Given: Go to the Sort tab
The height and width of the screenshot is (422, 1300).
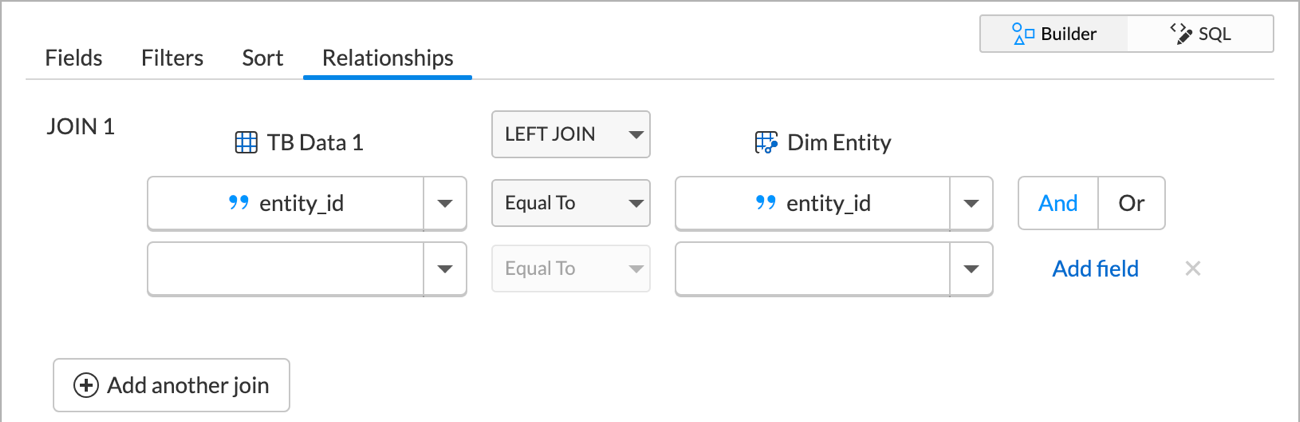Looking at the screenshot, I should [262, 58].
